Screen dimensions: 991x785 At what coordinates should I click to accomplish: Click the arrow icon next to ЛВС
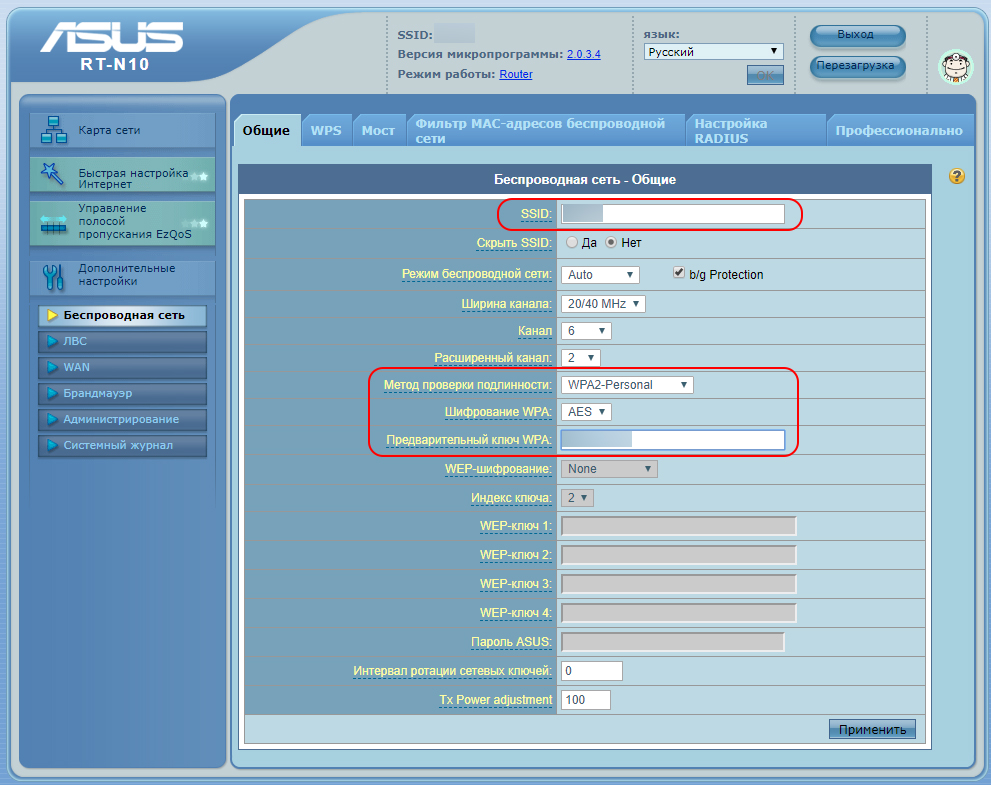point(52,341)
